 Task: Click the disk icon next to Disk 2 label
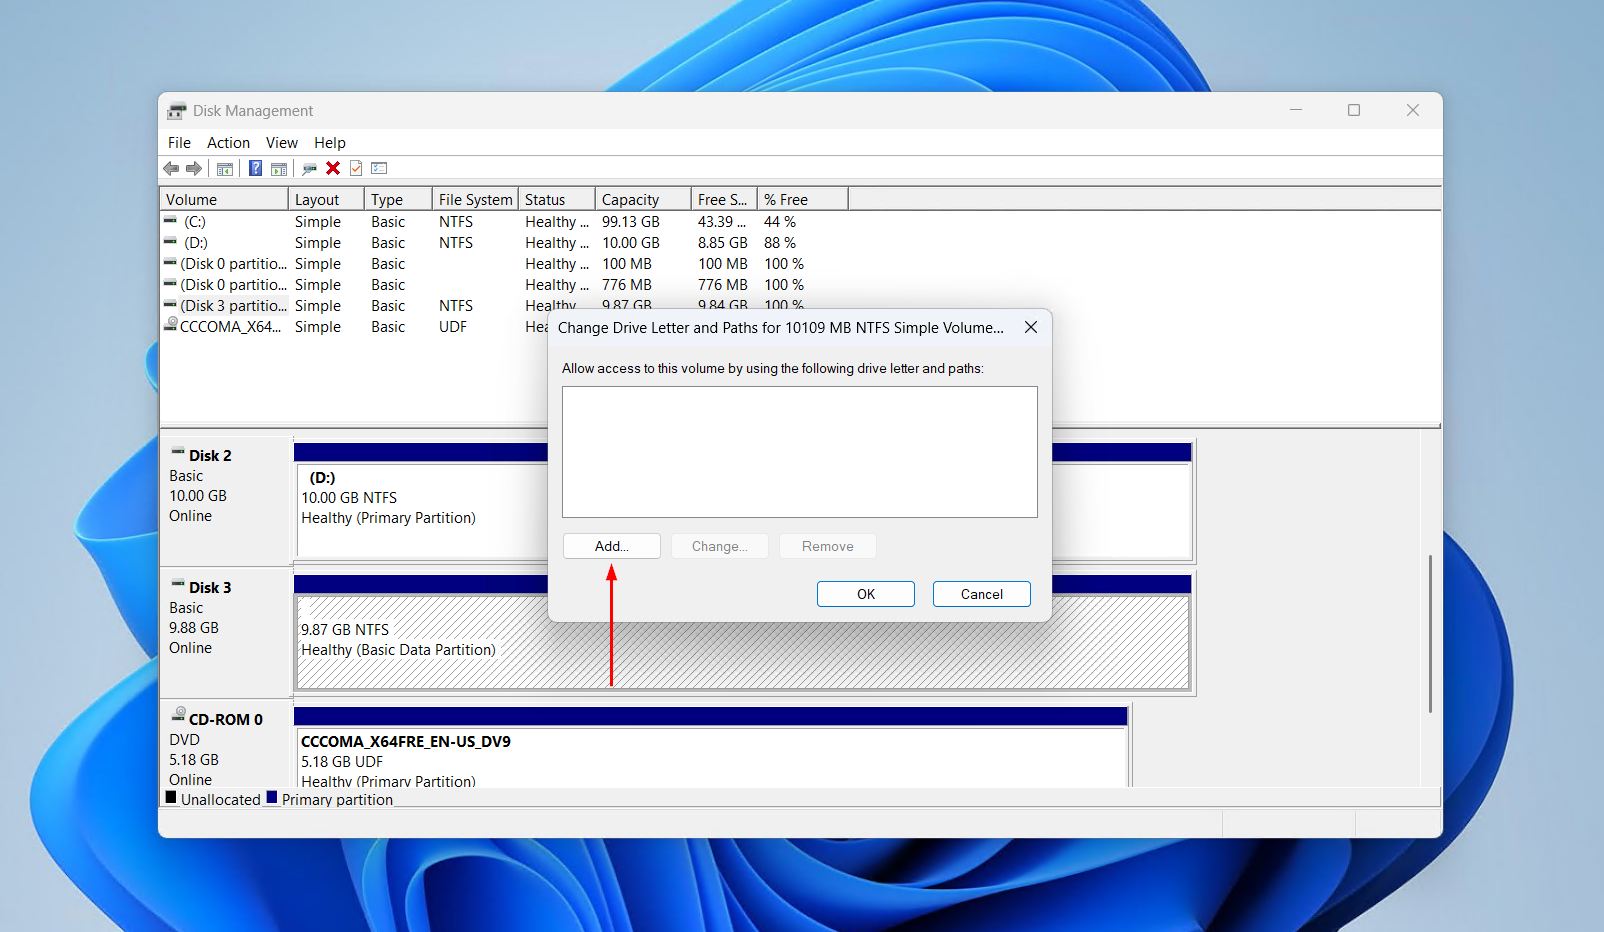pyautogui.click(x=178, y=453)
